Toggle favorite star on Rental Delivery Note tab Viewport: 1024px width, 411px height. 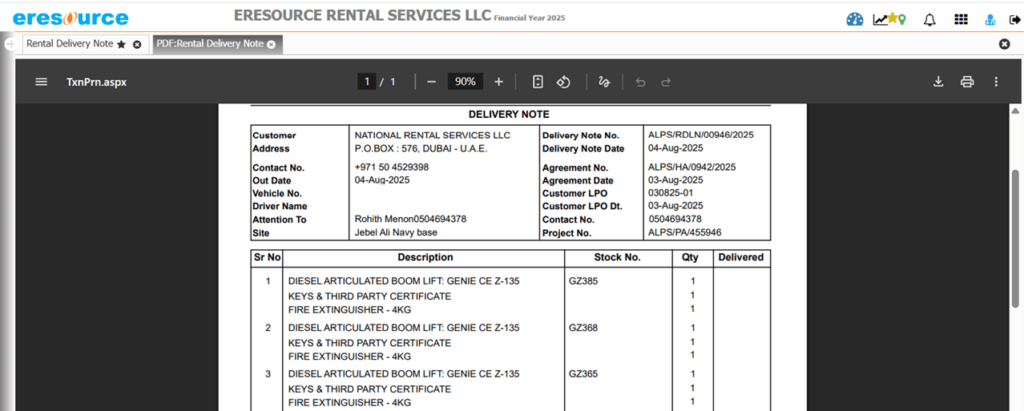(121, 44)
